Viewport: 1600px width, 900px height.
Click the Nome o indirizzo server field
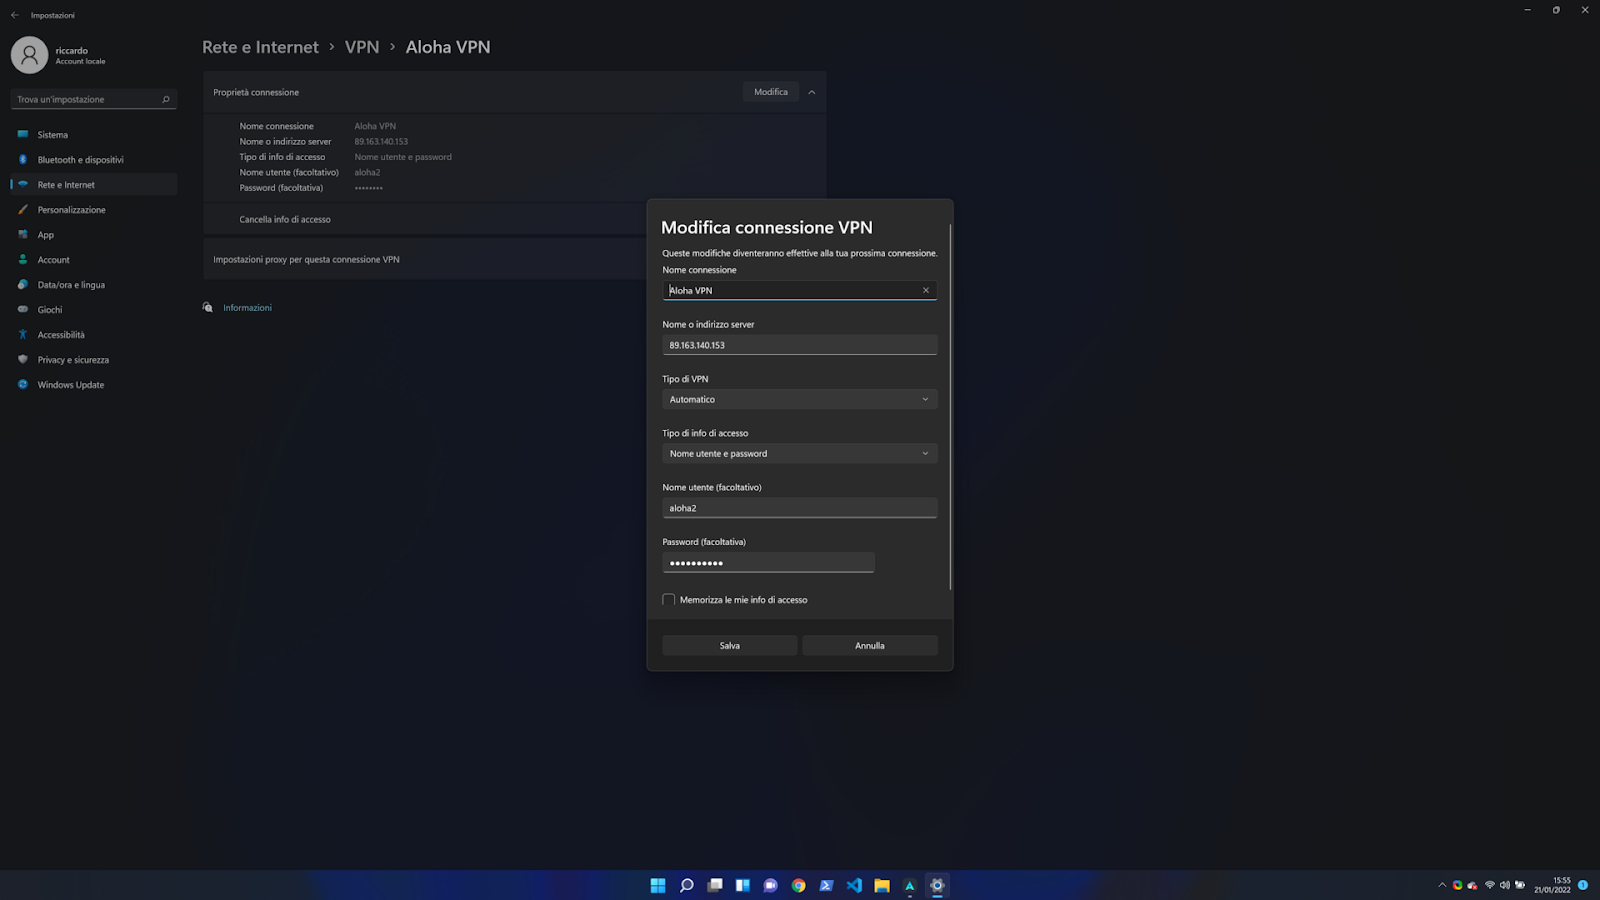(x=800, y=345)
